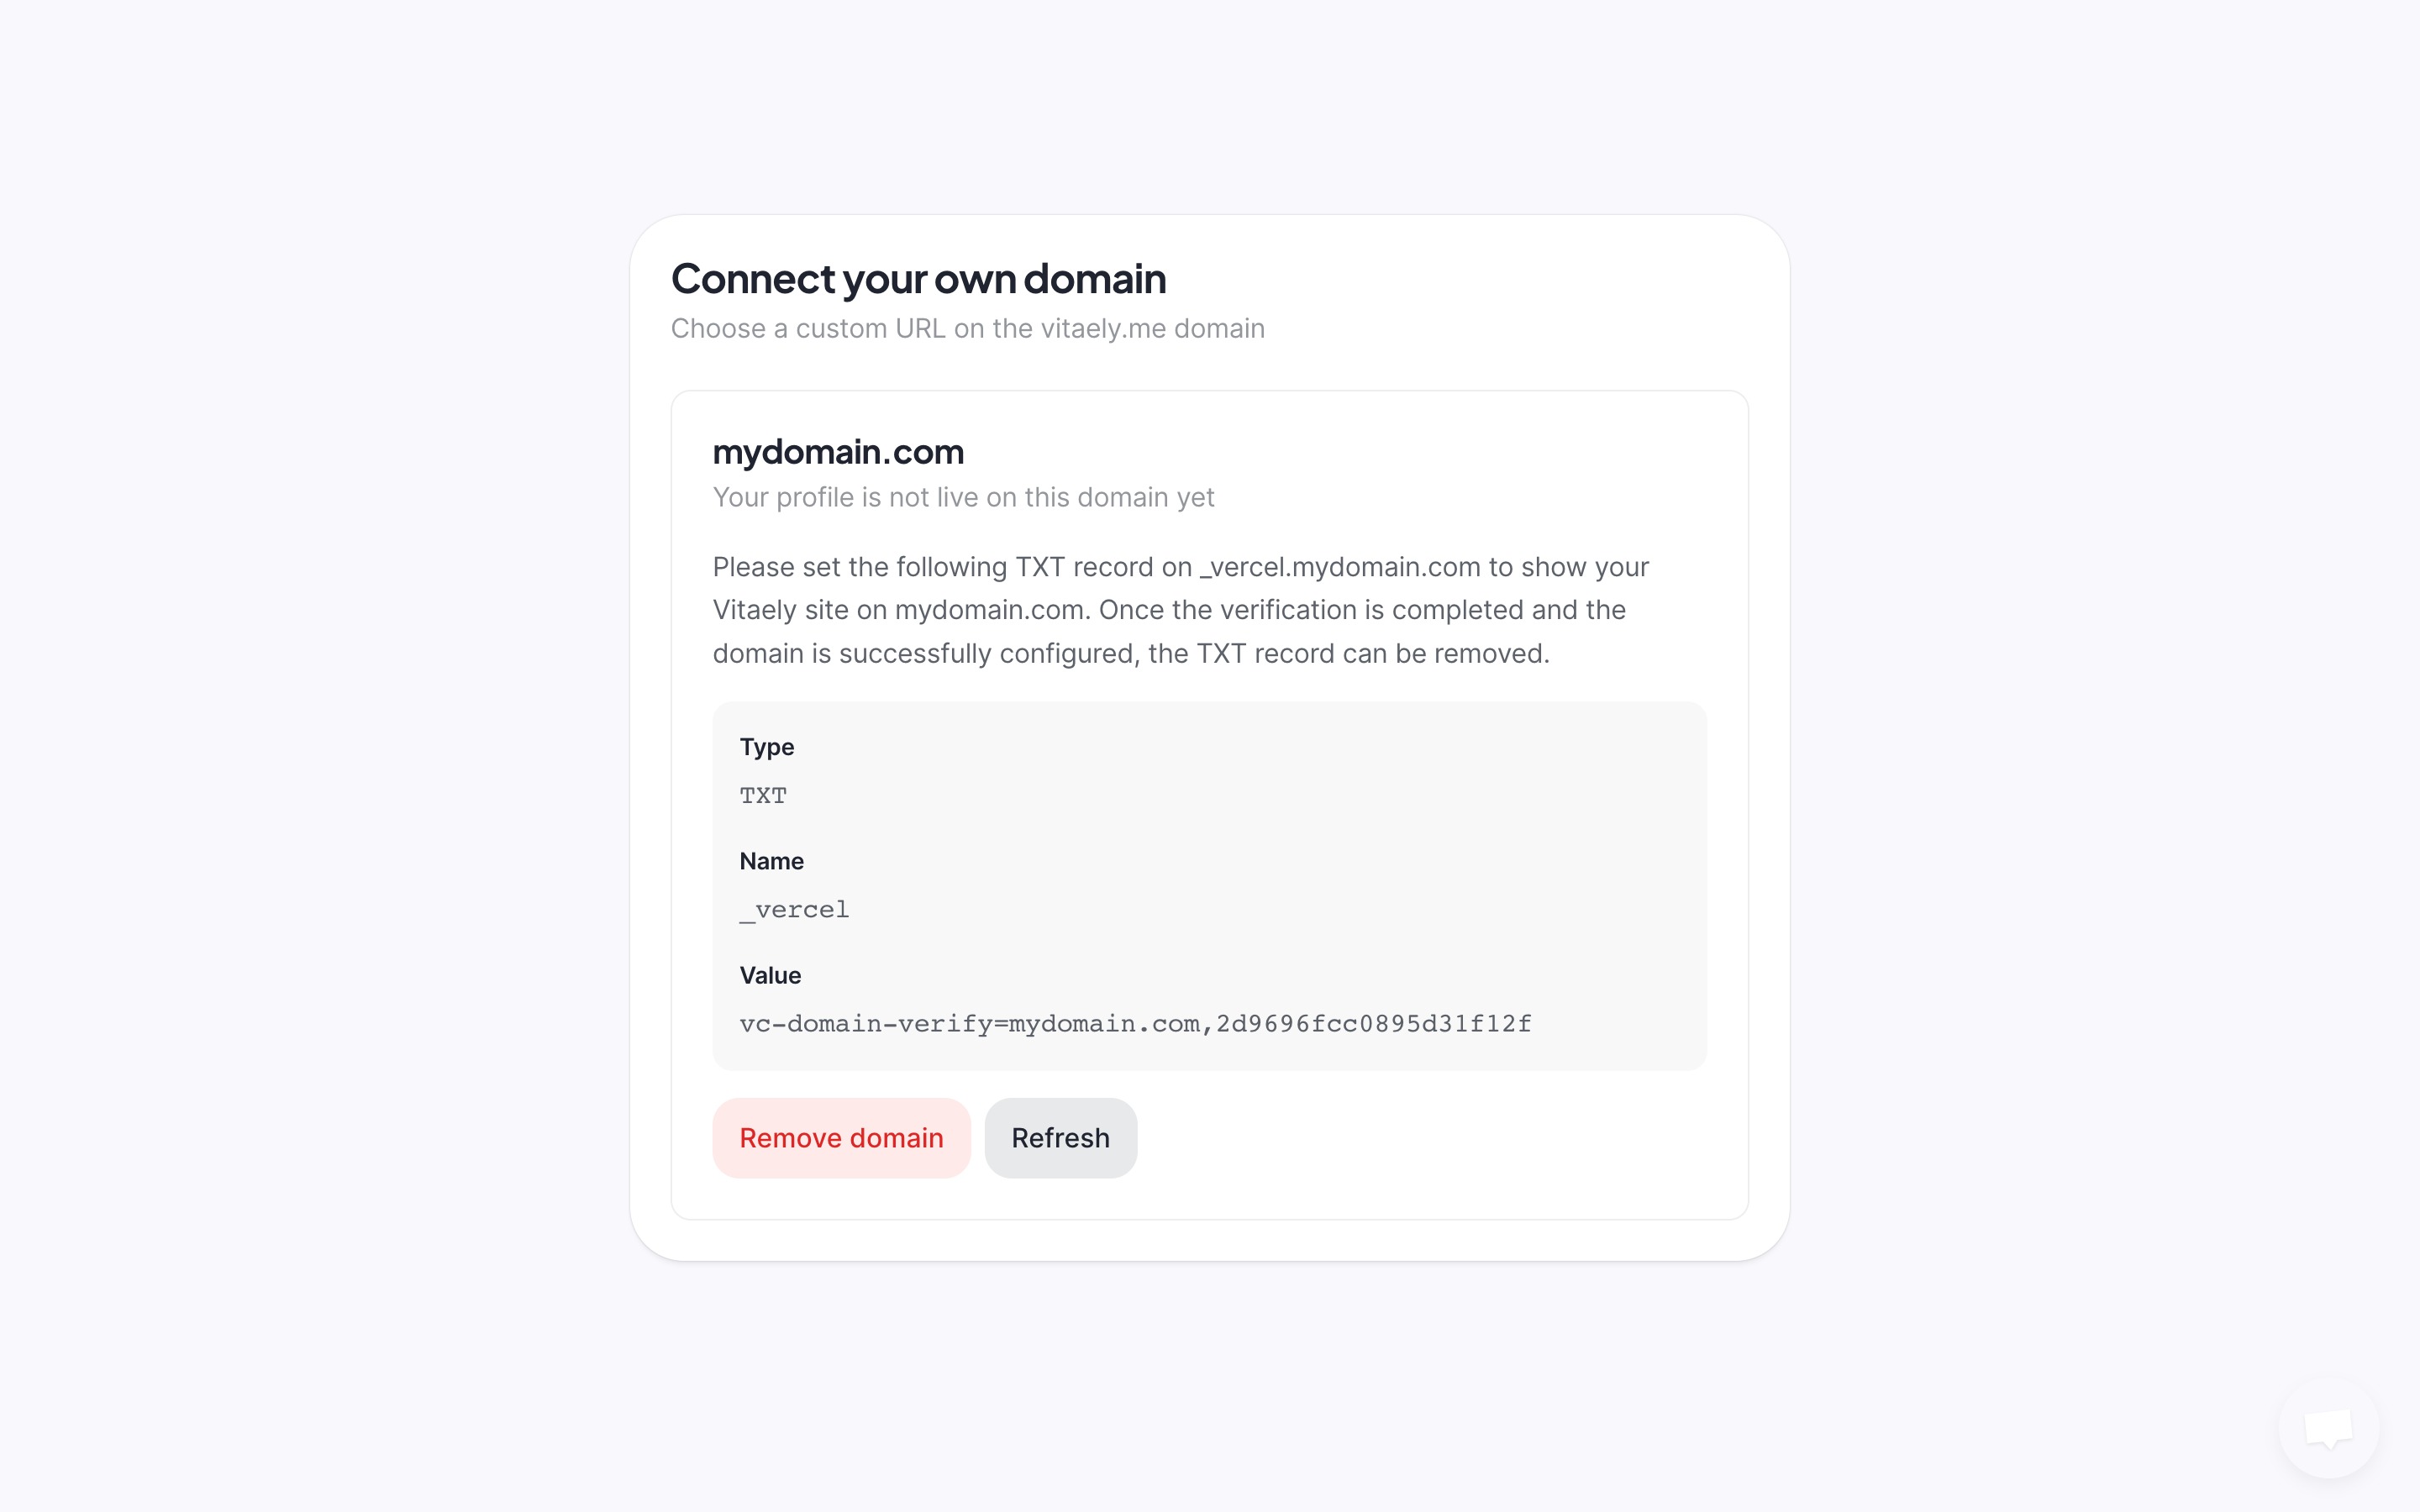This screenshot has height=1512, width=2420.
Task: Click the custom URL subtitle text
Action: tap(967, 328)
